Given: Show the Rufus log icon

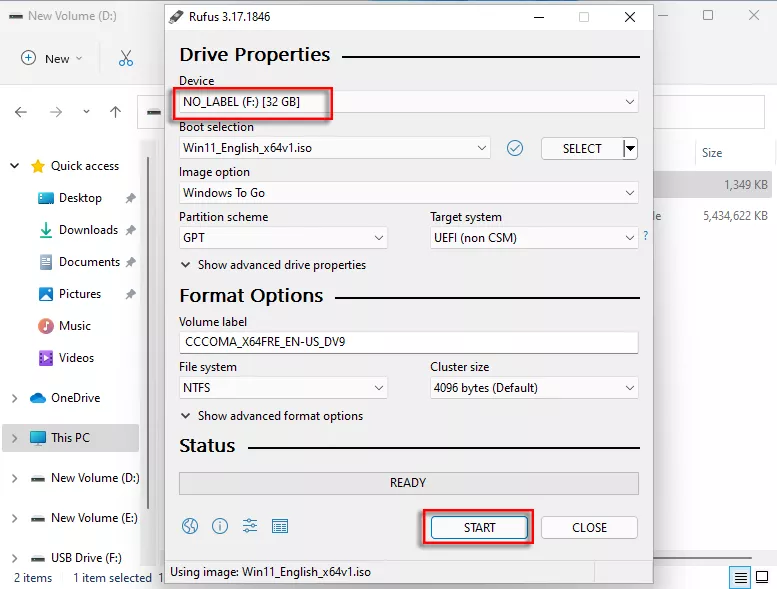Looking at the screenshot, I should point(280,526).
